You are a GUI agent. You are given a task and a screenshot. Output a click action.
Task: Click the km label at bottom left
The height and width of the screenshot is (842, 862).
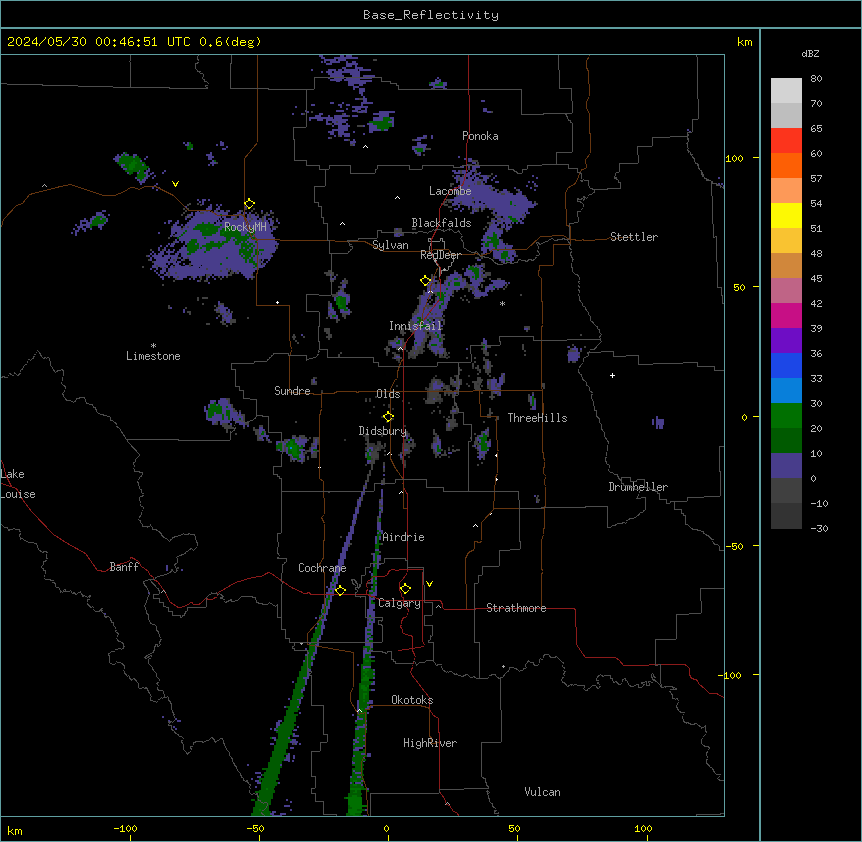(15, 830)
